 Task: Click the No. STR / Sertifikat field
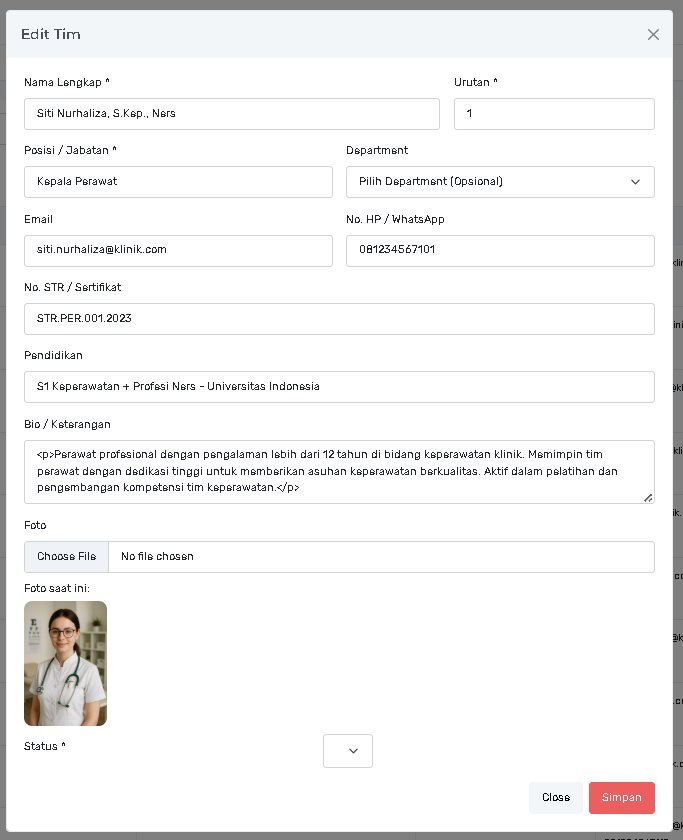click(x=339, y=319)
